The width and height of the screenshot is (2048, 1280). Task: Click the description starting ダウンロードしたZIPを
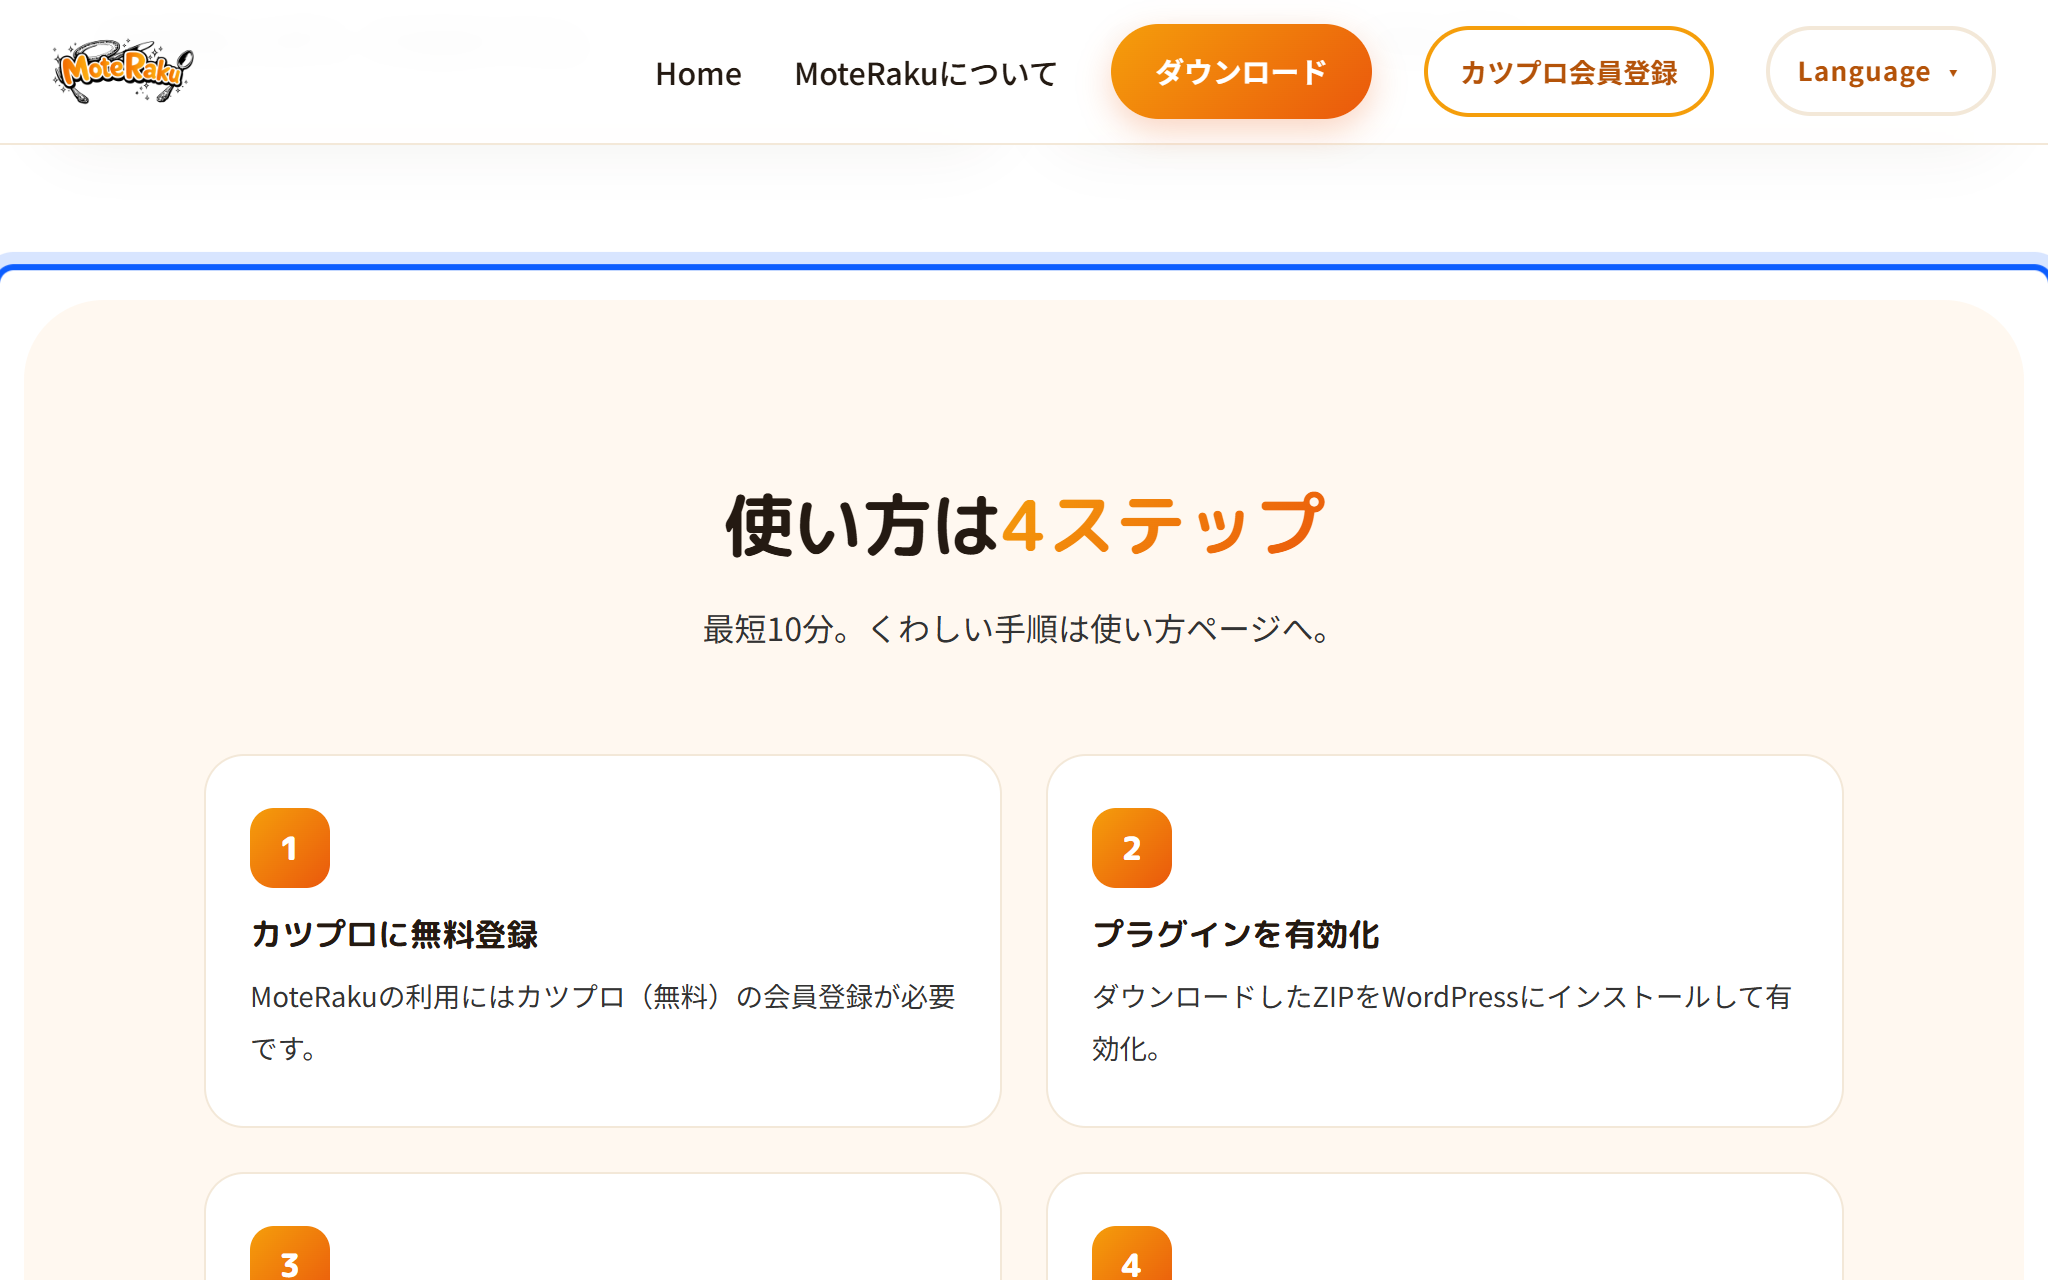click(x=1442, y=1022)
